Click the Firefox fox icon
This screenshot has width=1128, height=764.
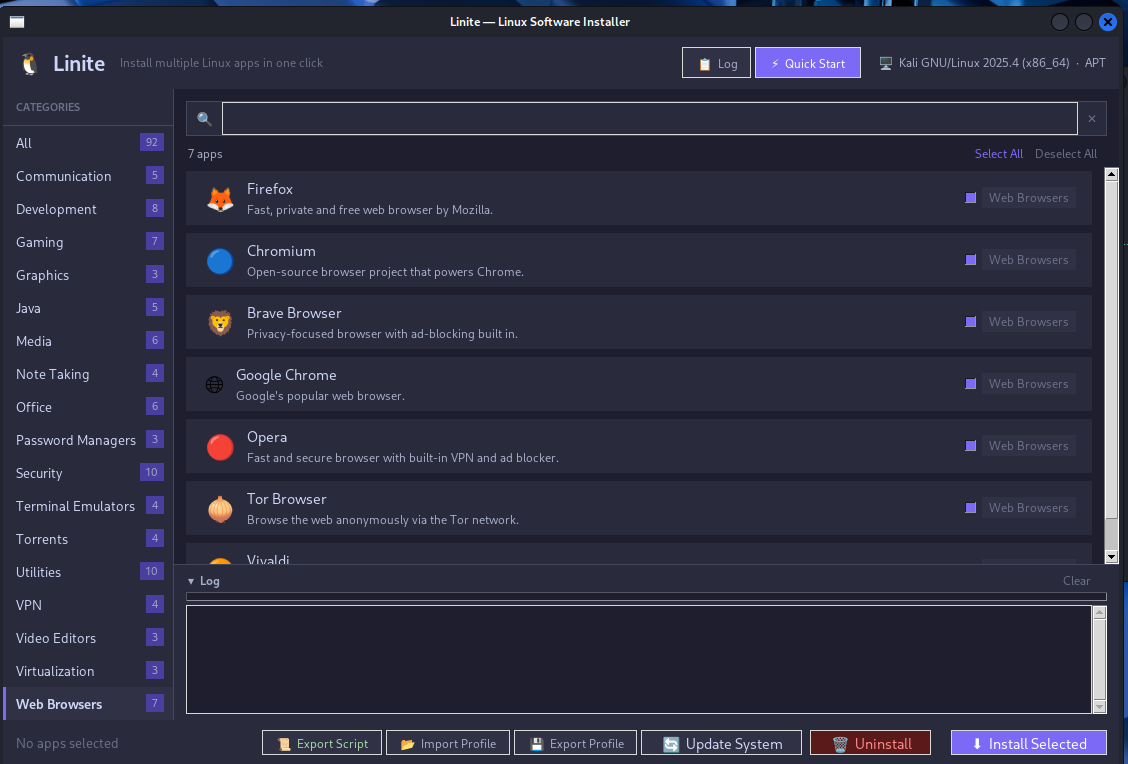pyautogui.click(x=220, y=199)
